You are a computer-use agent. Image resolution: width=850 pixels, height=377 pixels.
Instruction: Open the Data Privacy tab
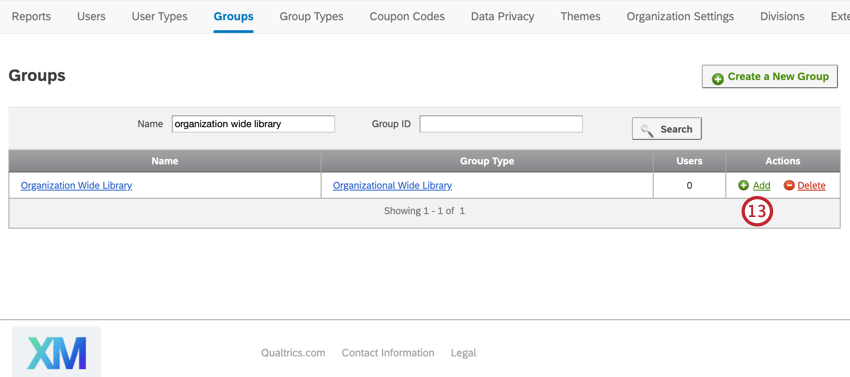(503, 16)
